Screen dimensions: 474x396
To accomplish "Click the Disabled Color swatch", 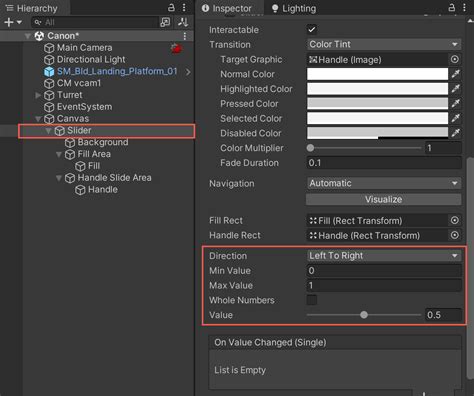I will coord(377,133).
